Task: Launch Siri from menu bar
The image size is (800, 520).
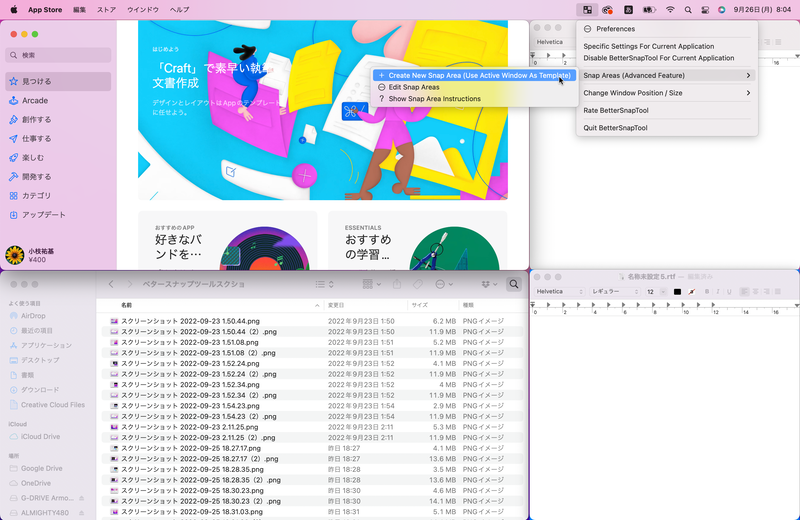Action: 721,10
